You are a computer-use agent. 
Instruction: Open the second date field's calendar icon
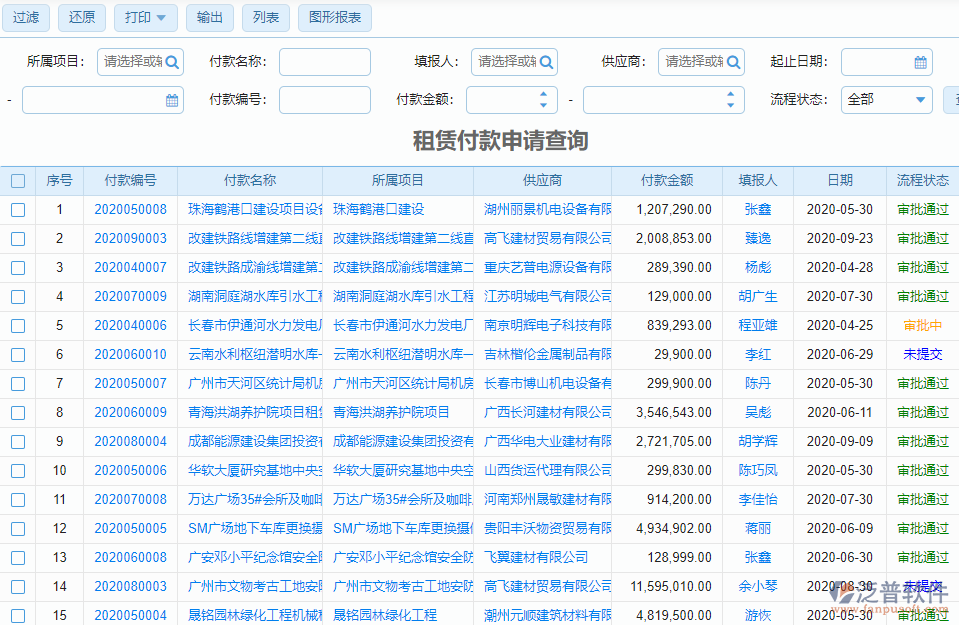pyautogui.click(x=171, y=99)
